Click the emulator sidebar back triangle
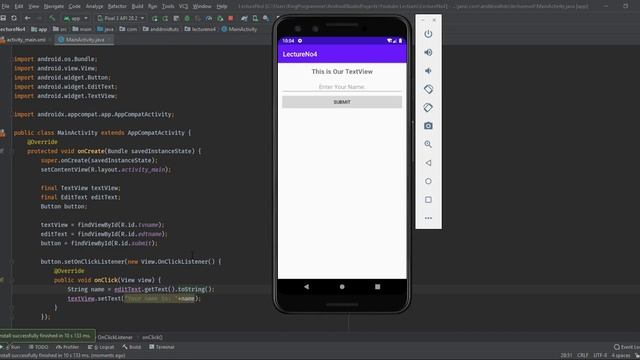Screen dimensions: 640x360 (x=428, y=163)
